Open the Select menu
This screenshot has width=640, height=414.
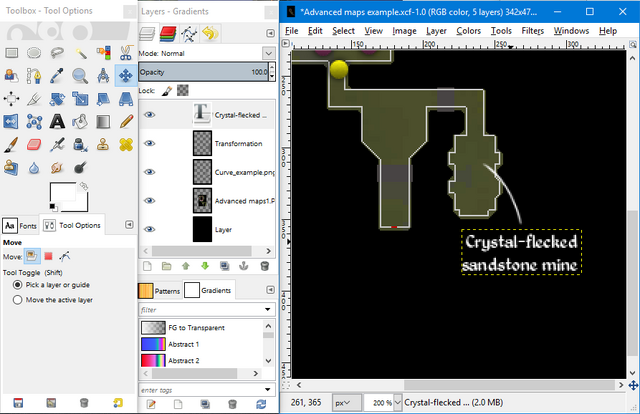pos(343,31)
